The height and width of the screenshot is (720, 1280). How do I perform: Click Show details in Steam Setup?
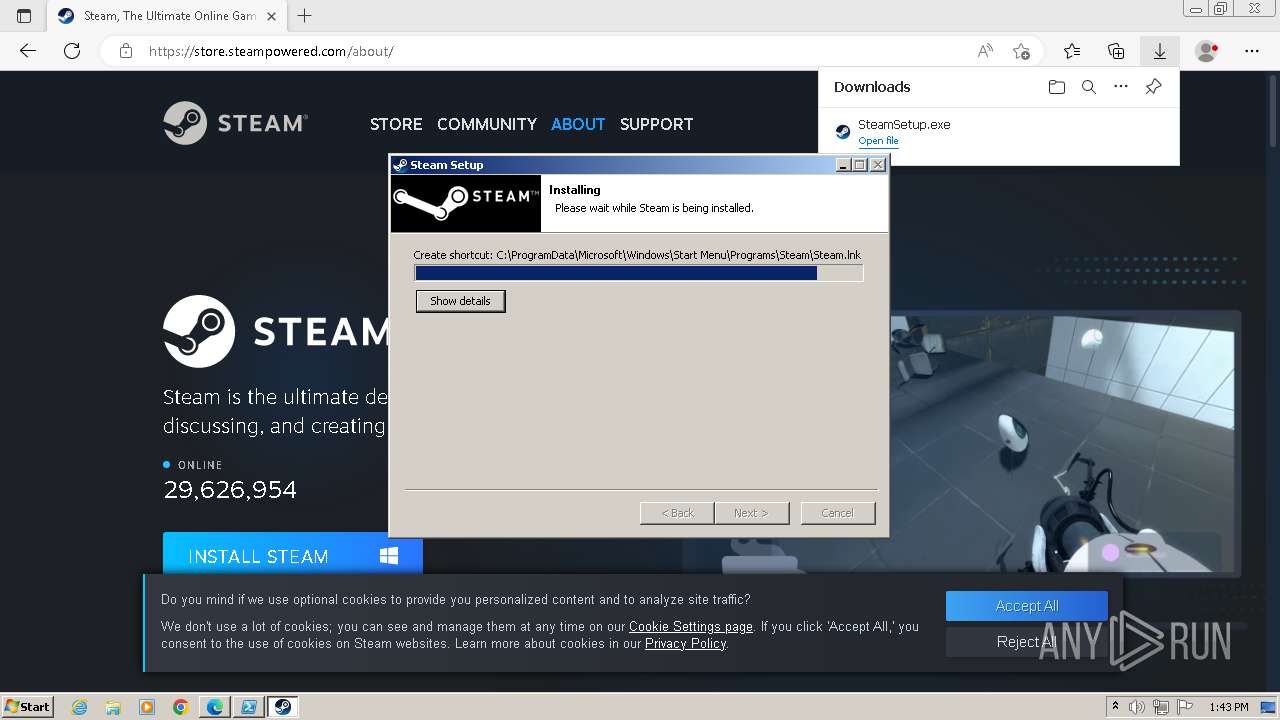click(460, 301)
